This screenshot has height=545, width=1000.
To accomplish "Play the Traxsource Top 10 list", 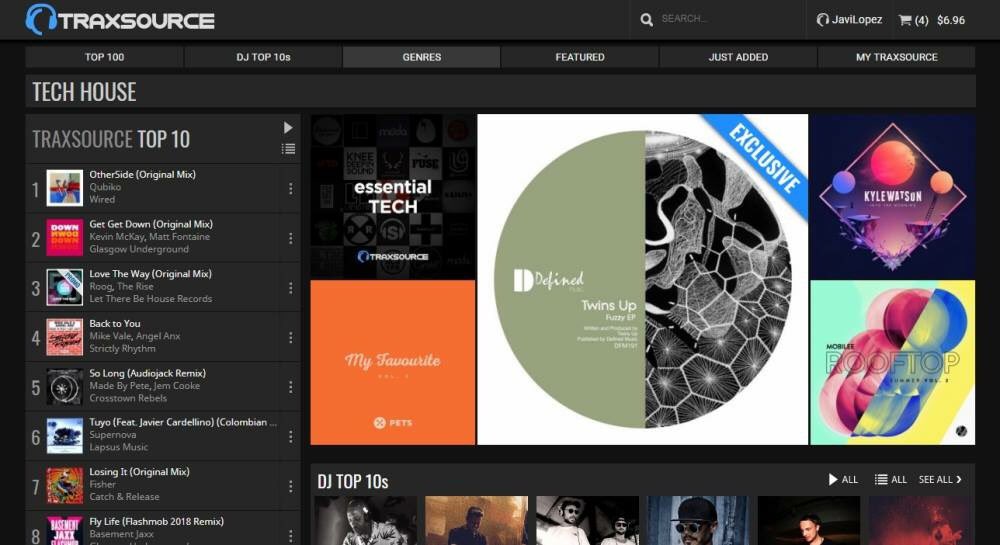I will (288, 127).
